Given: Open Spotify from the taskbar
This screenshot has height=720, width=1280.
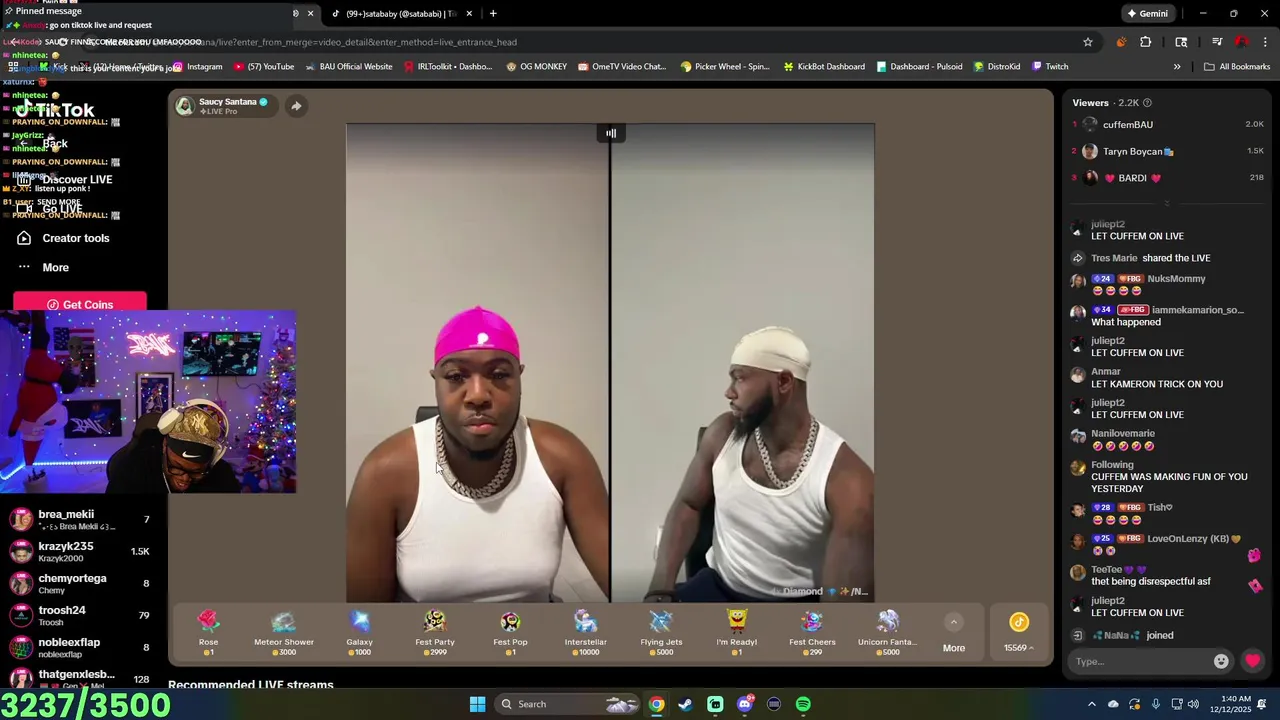Looking at the screenshot, I should click(803, 704).
